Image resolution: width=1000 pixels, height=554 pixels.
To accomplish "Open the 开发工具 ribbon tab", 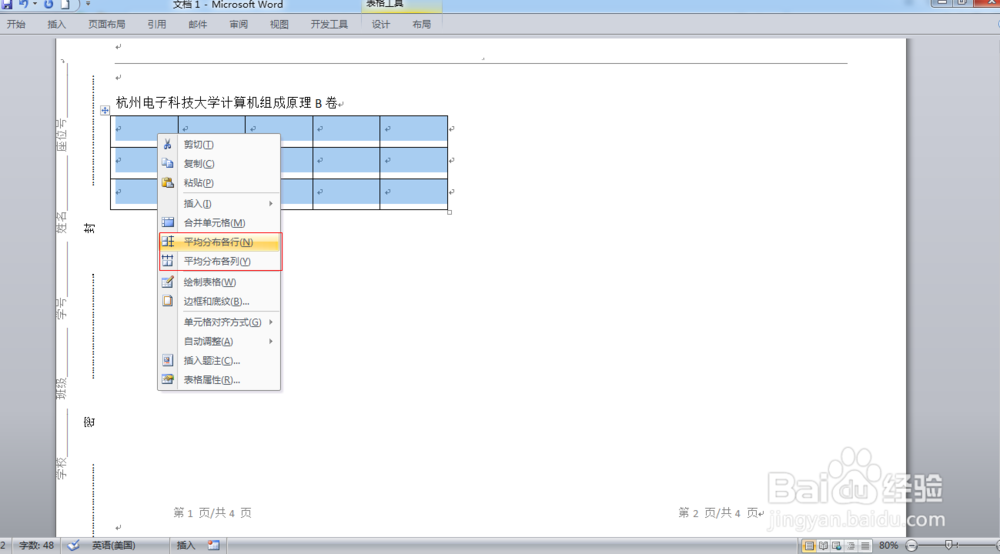I will coord(329,24).
